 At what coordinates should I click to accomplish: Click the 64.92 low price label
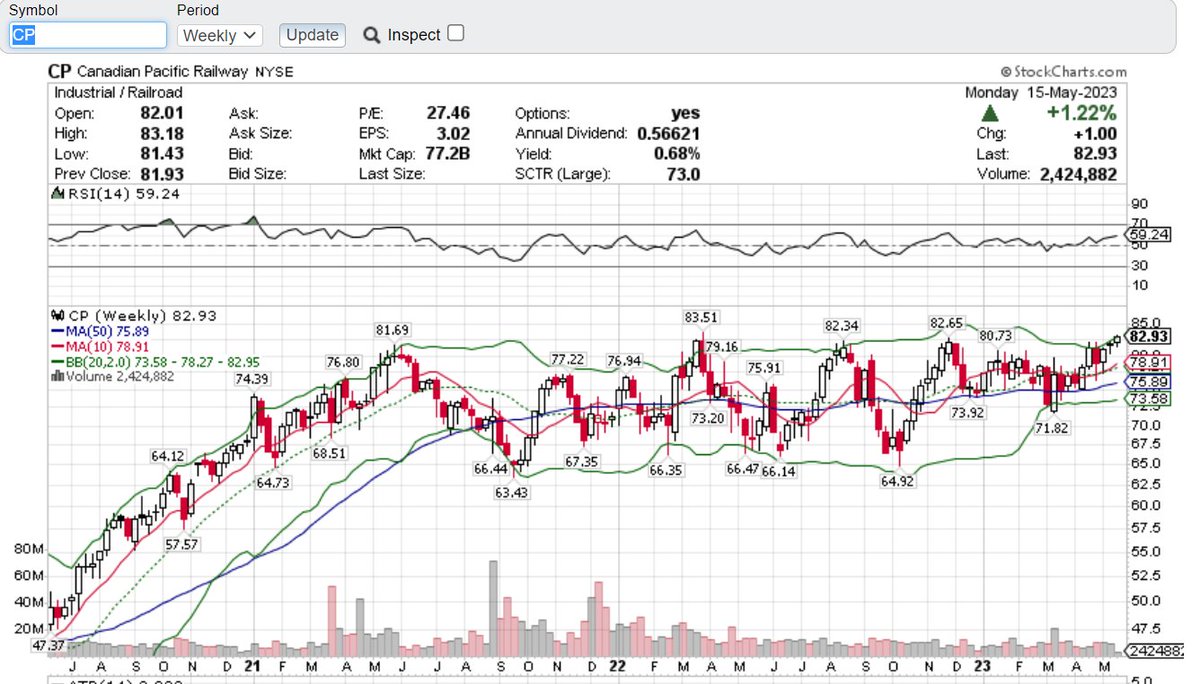pos(897,481)
